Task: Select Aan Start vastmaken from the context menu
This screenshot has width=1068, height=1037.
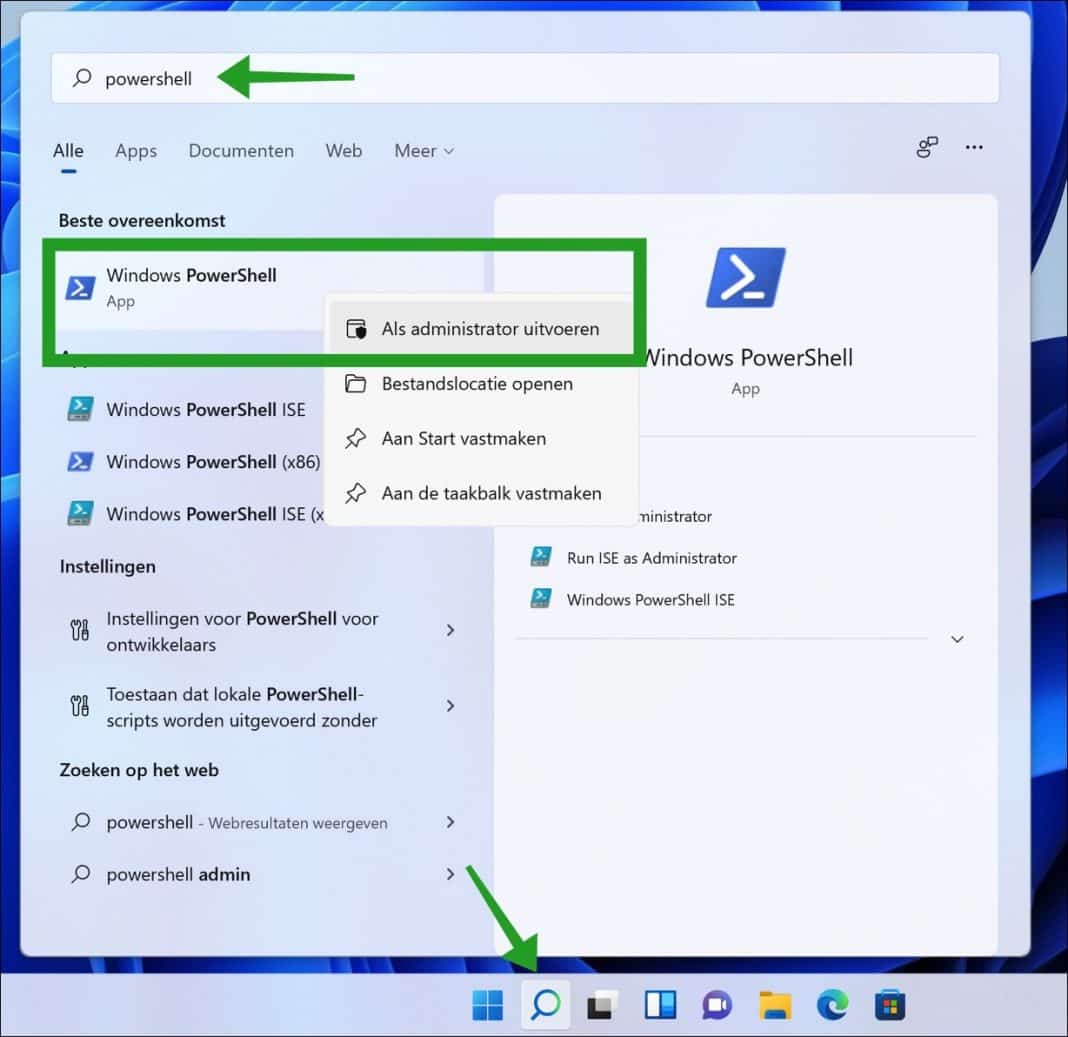Action: click(463, 438)
